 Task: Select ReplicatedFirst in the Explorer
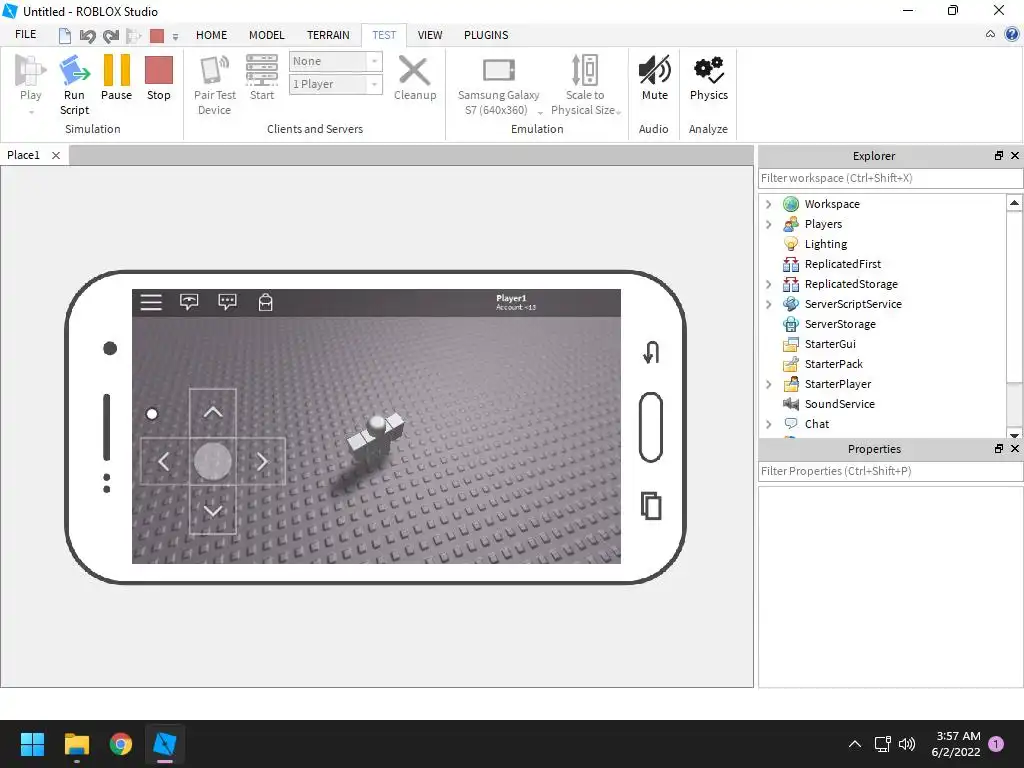[842, 264]
